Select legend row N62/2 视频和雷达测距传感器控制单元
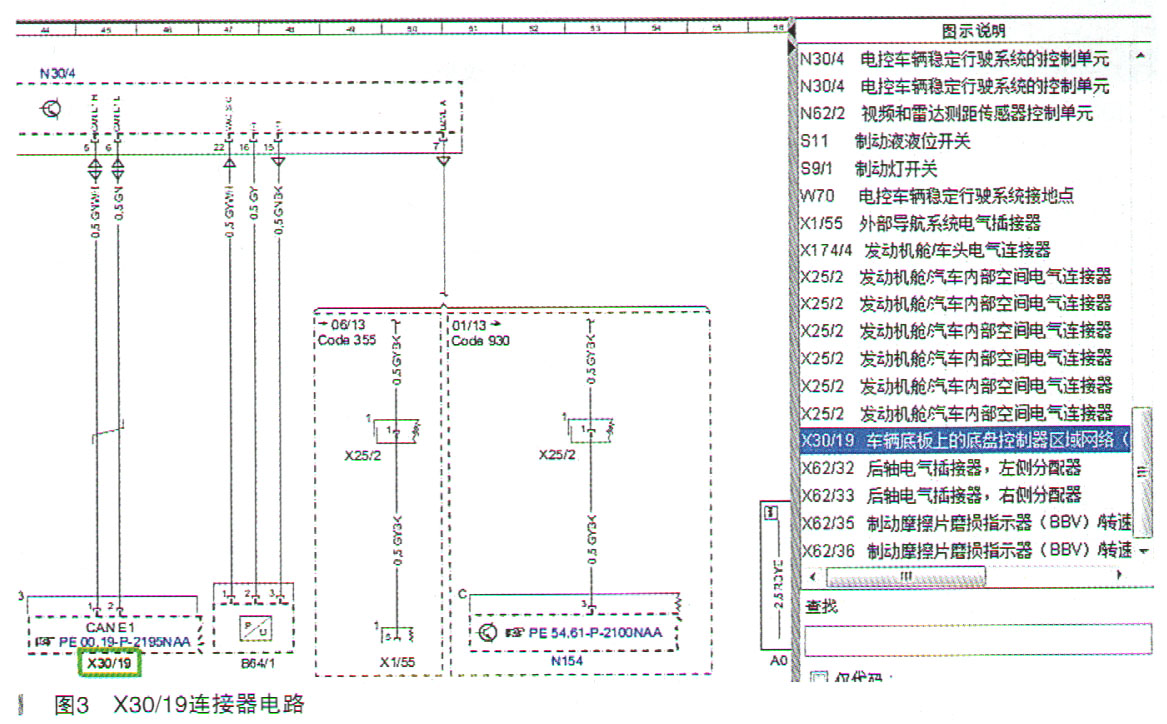The width and height of the screenshot is (1167, 724). (x=964, y=113)
